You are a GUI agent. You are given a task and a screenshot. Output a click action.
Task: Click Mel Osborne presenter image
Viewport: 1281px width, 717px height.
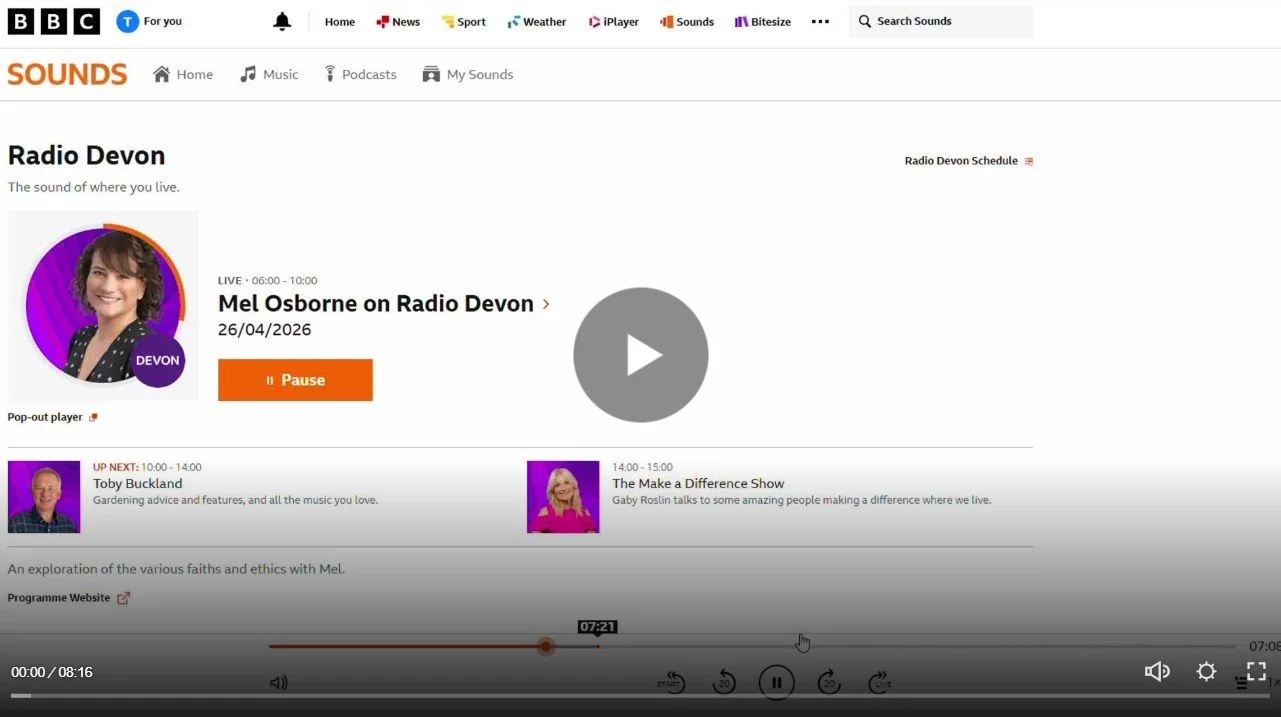[103, 306]
